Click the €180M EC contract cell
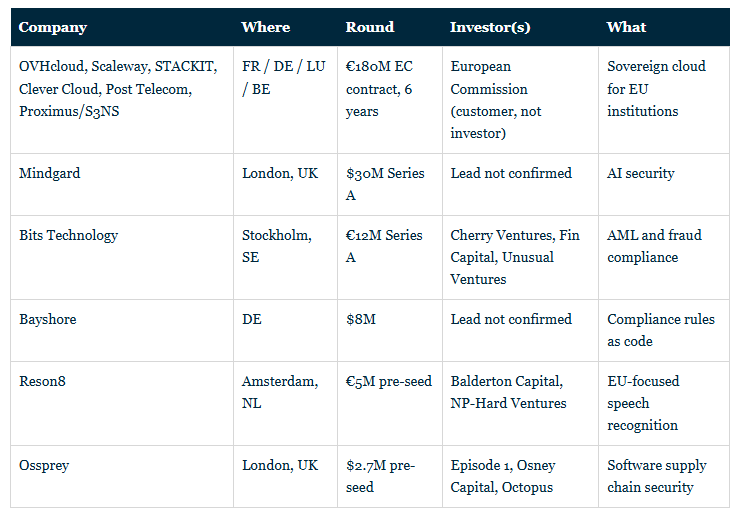 coord(390,100)
